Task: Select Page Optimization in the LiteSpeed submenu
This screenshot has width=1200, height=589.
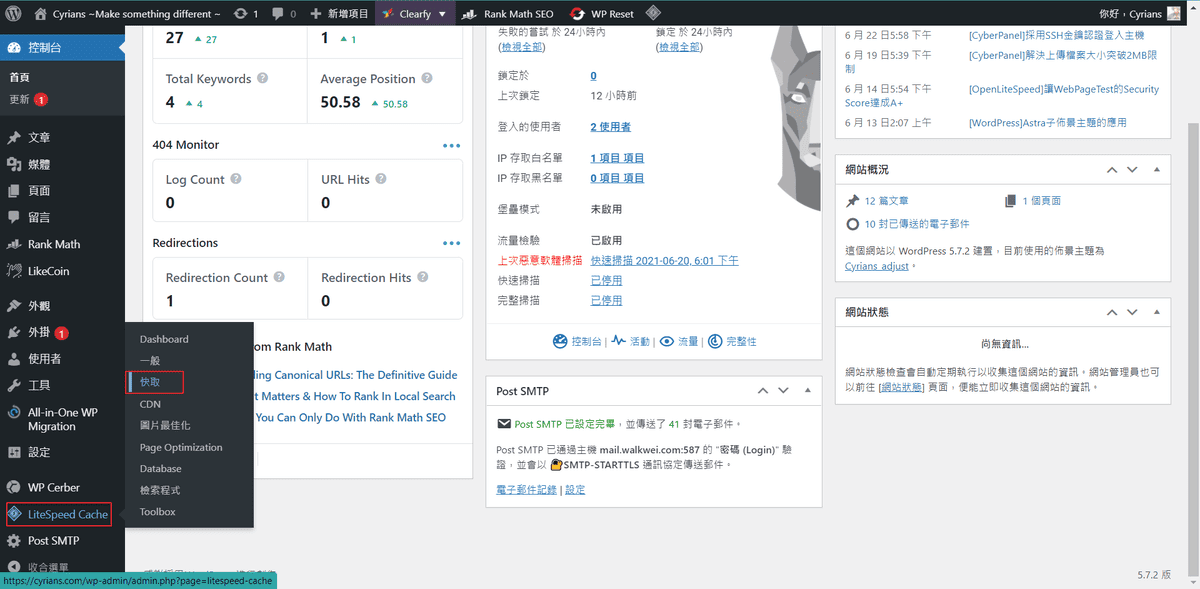Action: [x=181, y=447]
